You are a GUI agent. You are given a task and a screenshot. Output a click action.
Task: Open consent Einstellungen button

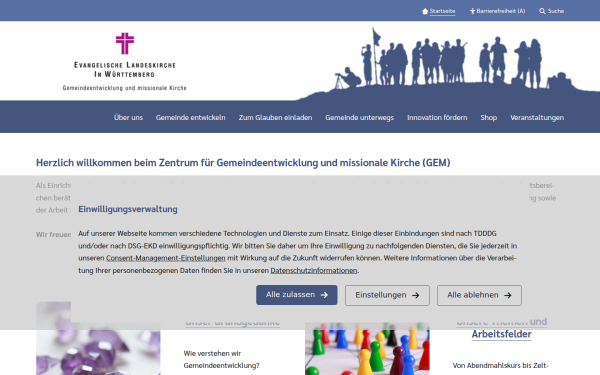pyautogui.click(x=387, y=295)
